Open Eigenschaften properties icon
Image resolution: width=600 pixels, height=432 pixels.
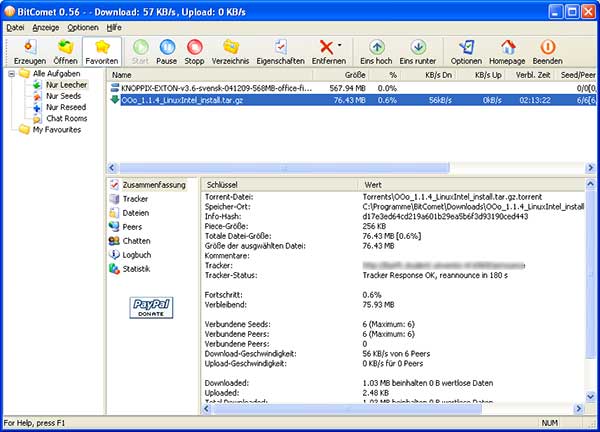click(280, 52)
